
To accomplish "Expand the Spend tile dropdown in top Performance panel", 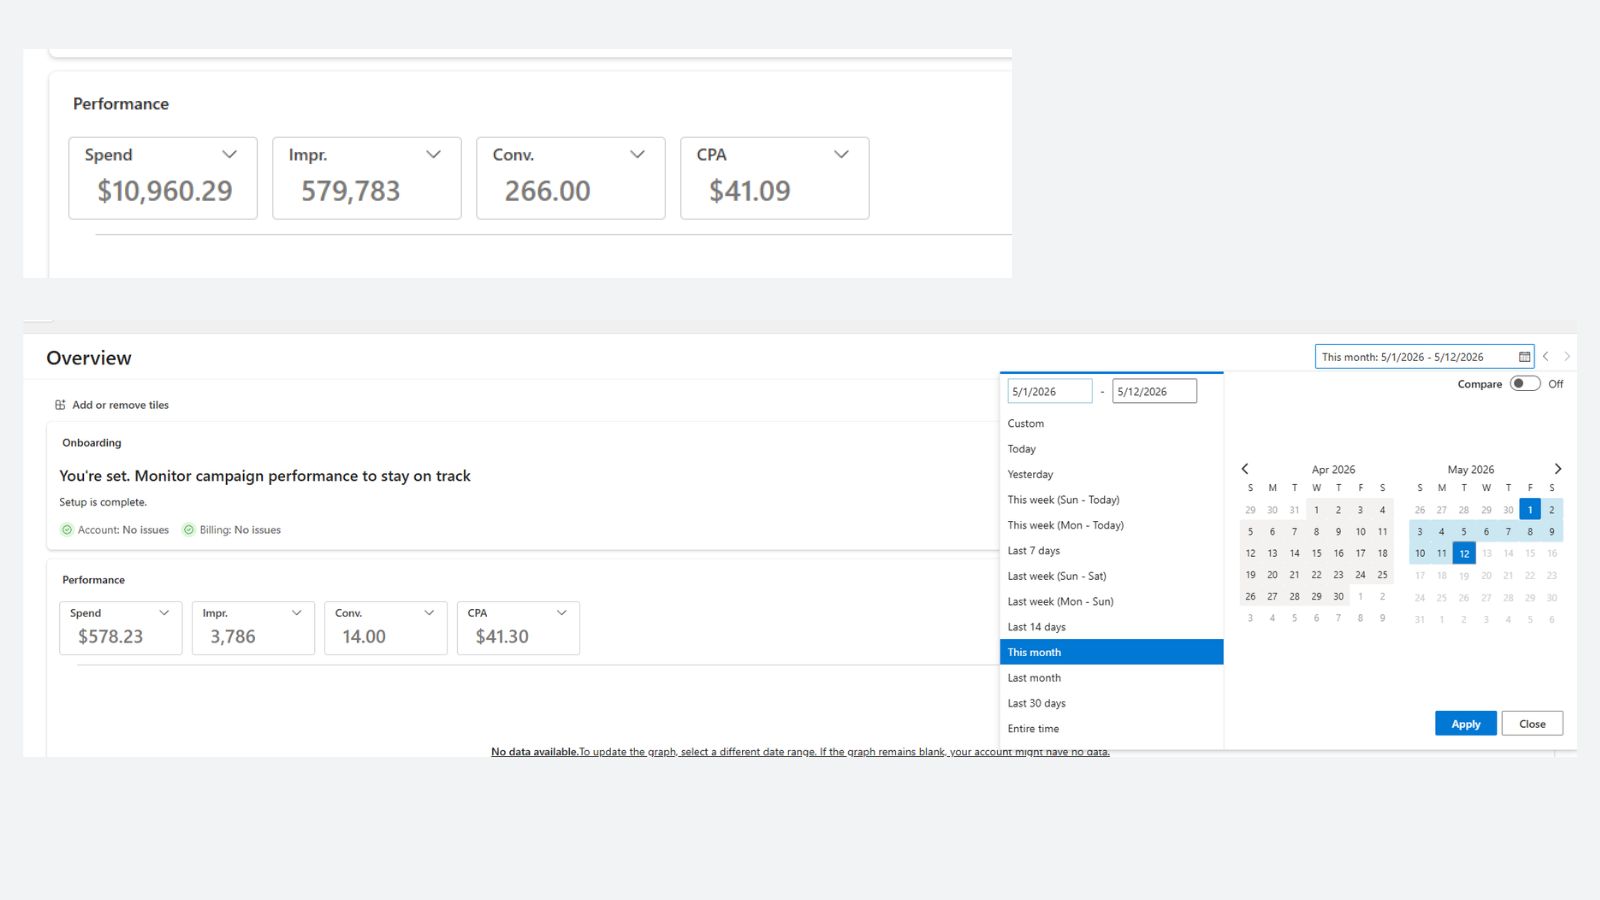I will (x=230, y=155).
